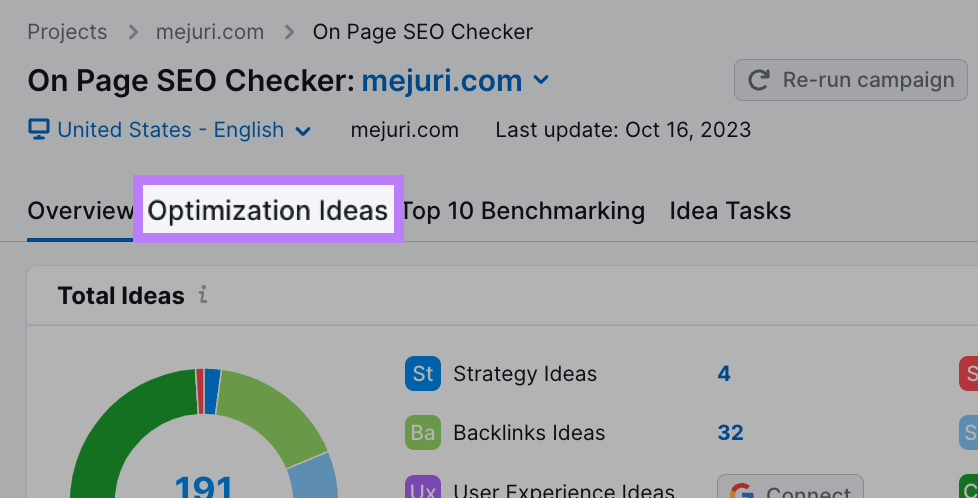Open the Optimization Ideas tab
Image resolution: width=978 pixels, height=498 pixels.
267,211
